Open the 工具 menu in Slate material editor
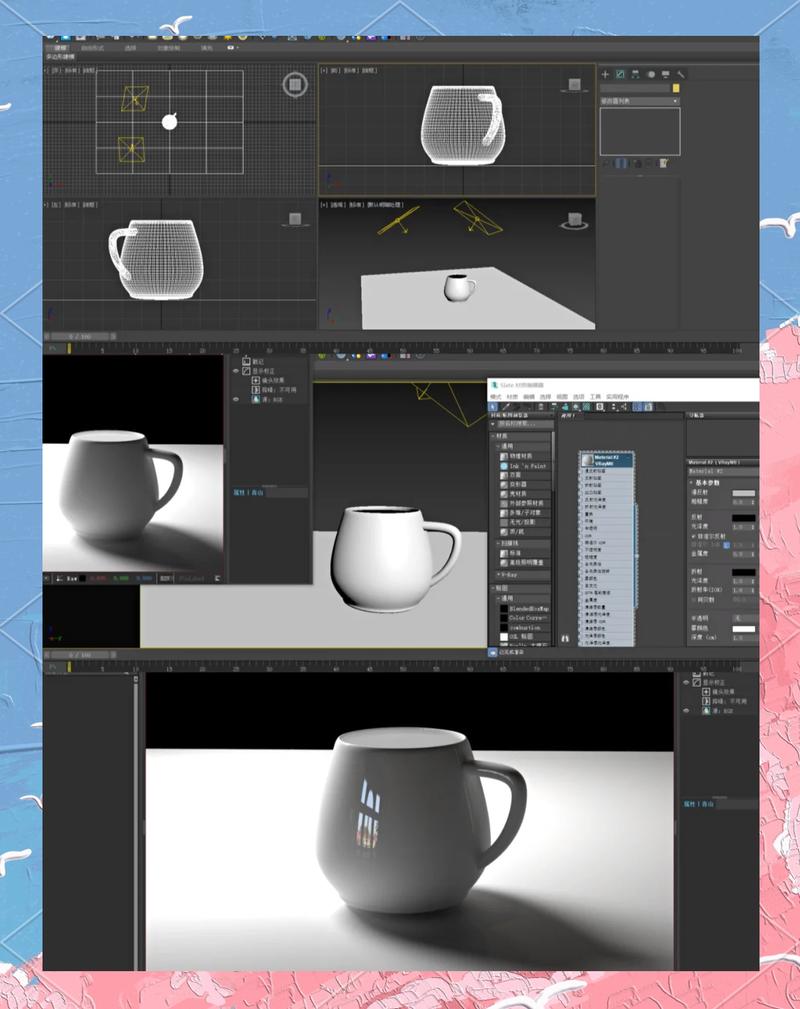This screenshot has height=1009, width=800. tap(595, 396)
